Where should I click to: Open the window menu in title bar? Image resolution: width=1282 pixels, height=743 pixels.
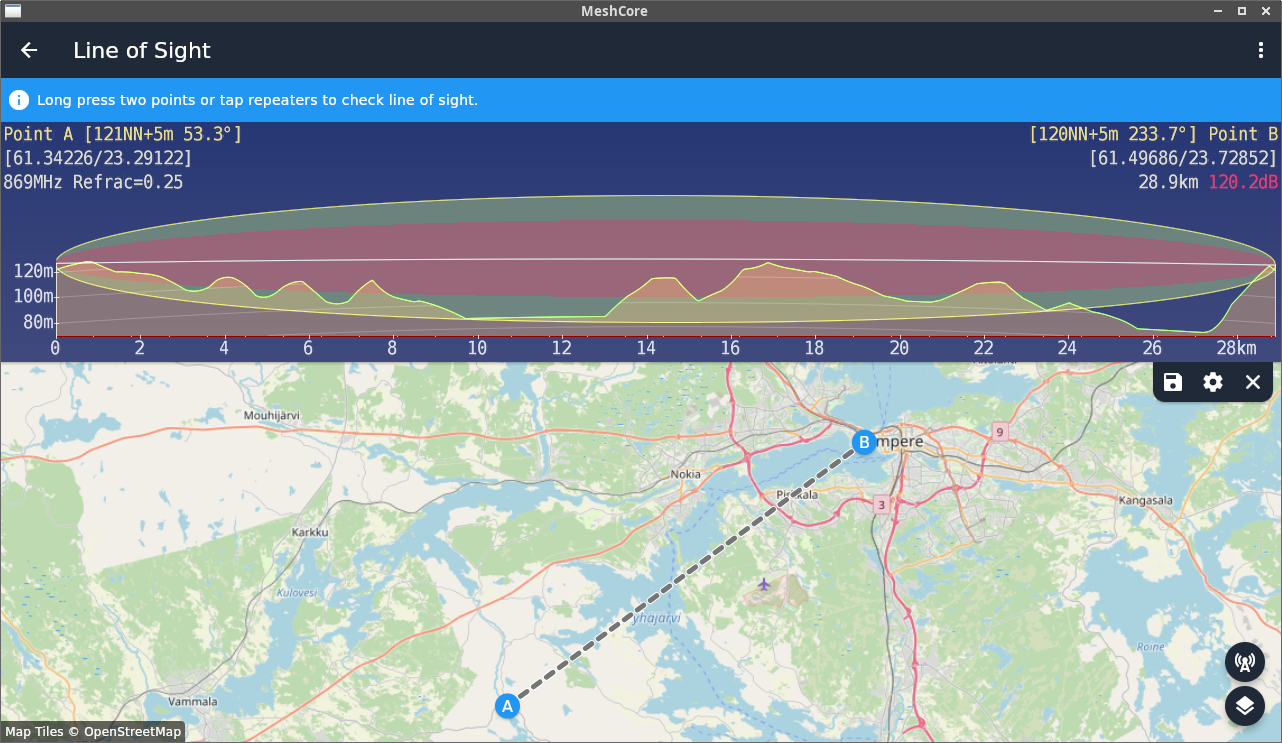point(13,11)
